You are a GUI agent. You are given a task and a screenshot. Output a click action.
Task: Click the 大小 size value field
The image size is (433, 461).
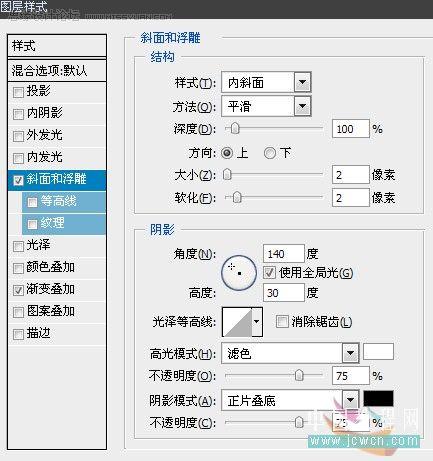[351, 175]
